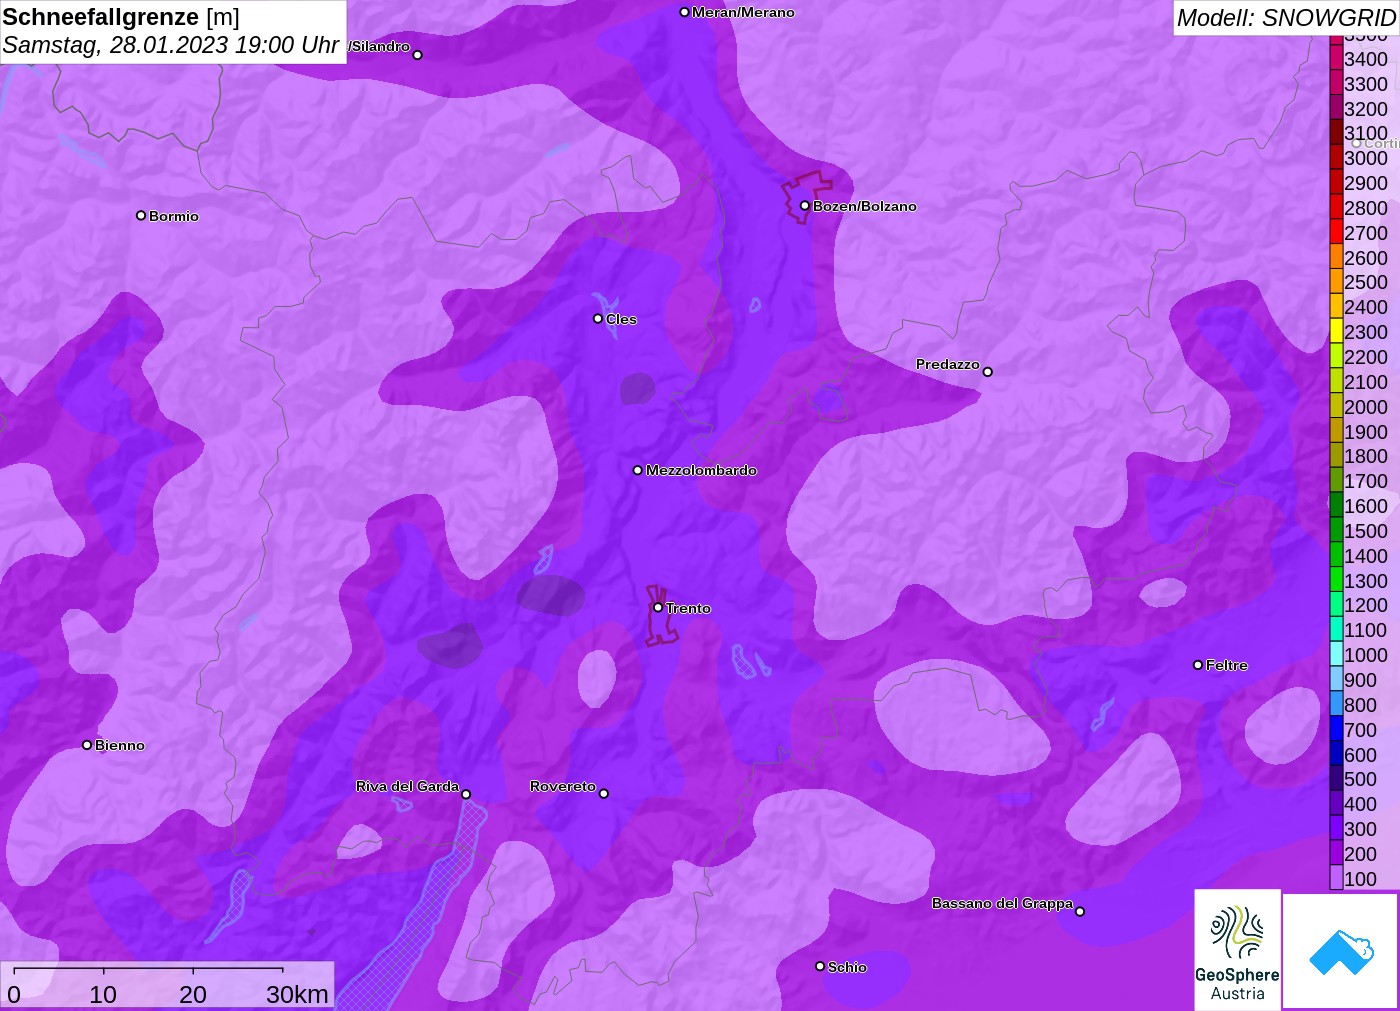Select the Schio town dot
Screen dimensions: 1400x1011
(820, 966)
